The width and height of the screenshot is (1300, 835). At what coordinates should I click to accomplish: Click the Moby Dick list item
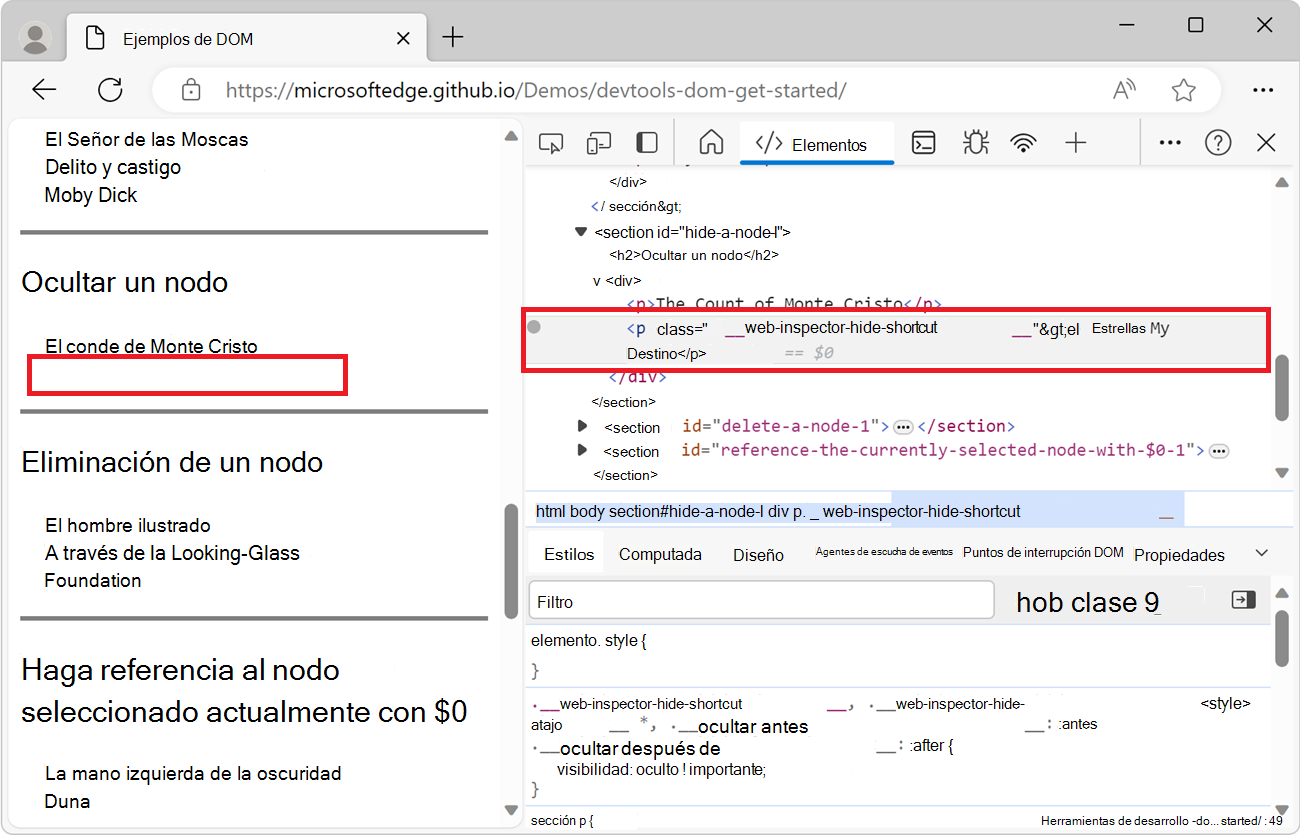point(91,195)
